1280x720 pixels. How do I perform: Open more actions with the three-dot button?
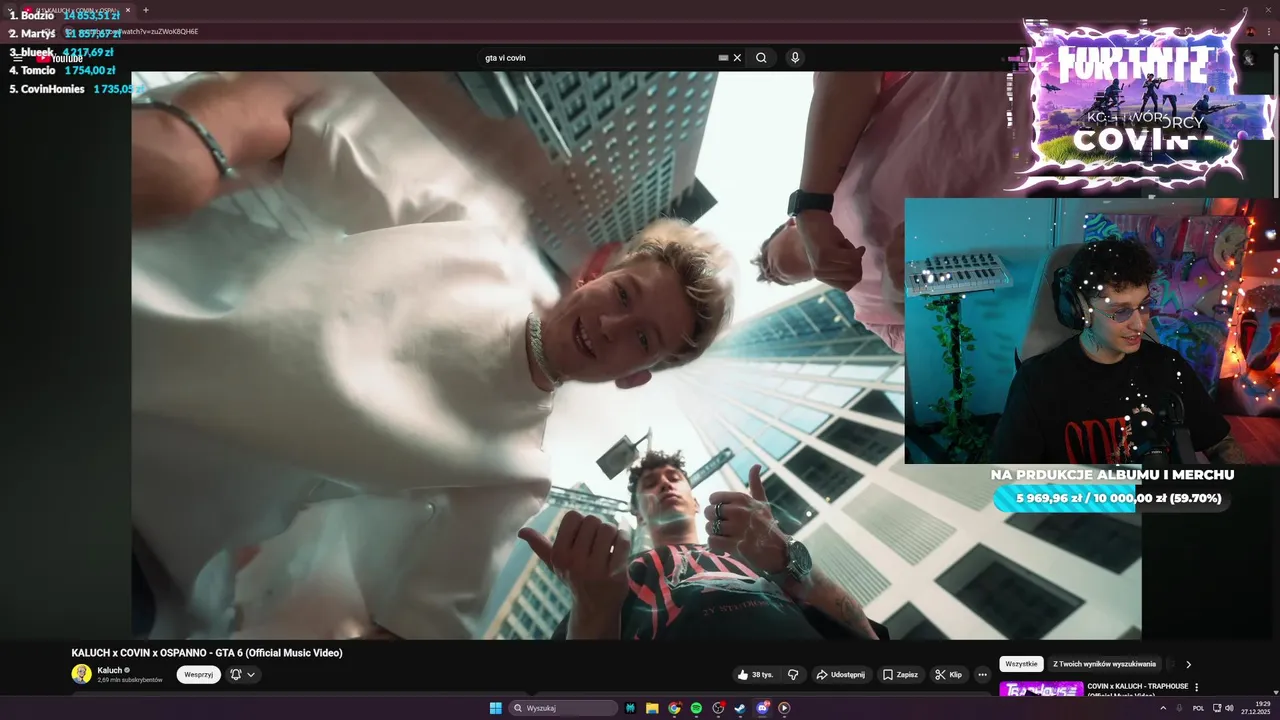982,675
